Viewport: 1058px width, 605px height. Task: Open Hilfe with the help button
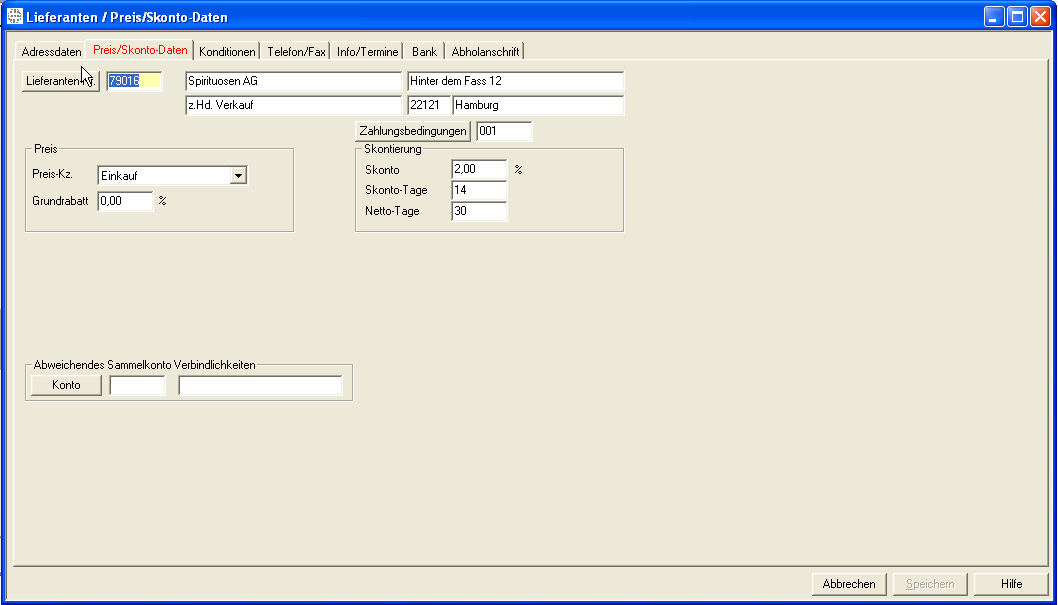coord(1011,584)
